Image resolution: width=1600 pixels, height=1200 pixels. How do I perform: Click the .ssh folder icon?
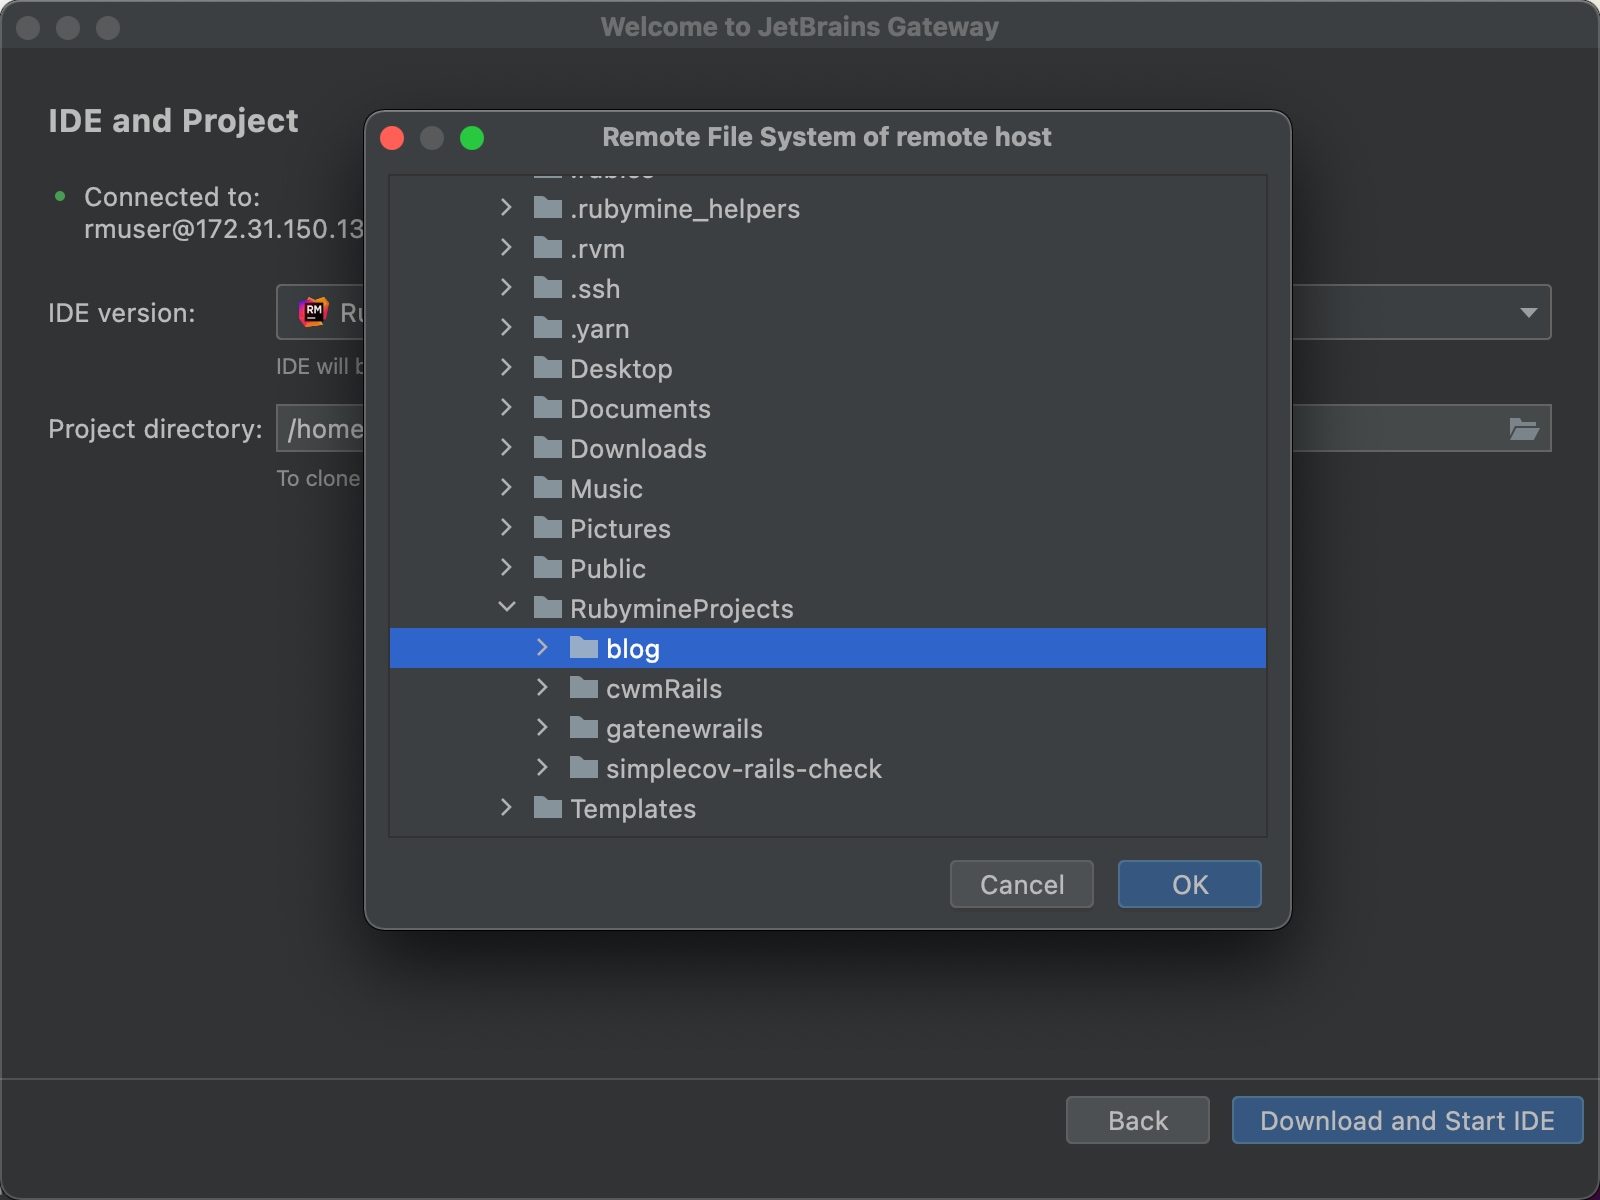coord(547,288)
